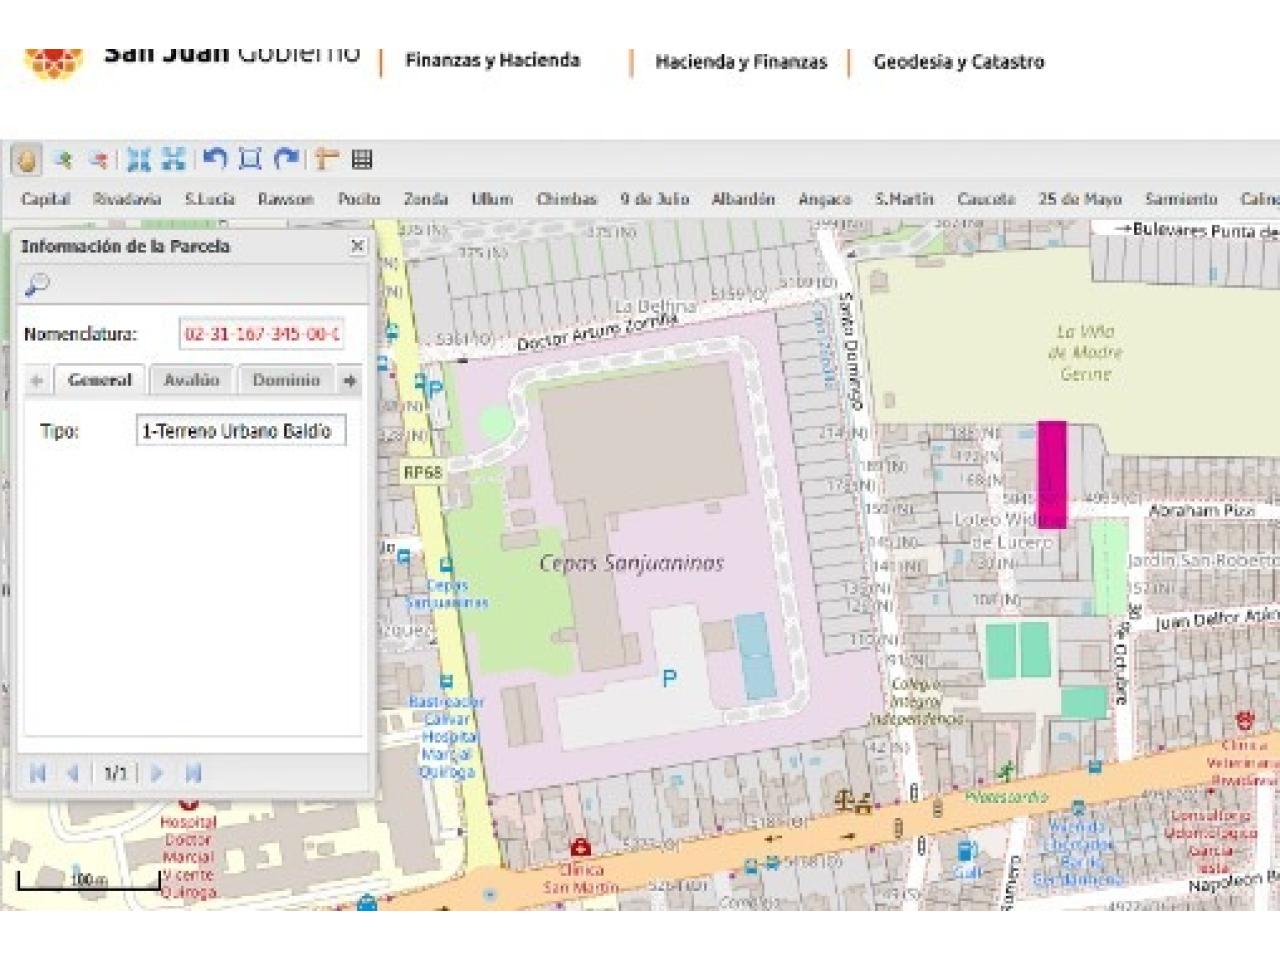This screenshot has height=960, width=1280.
Task: Click the zoom out tool
Action: point(98,160)
